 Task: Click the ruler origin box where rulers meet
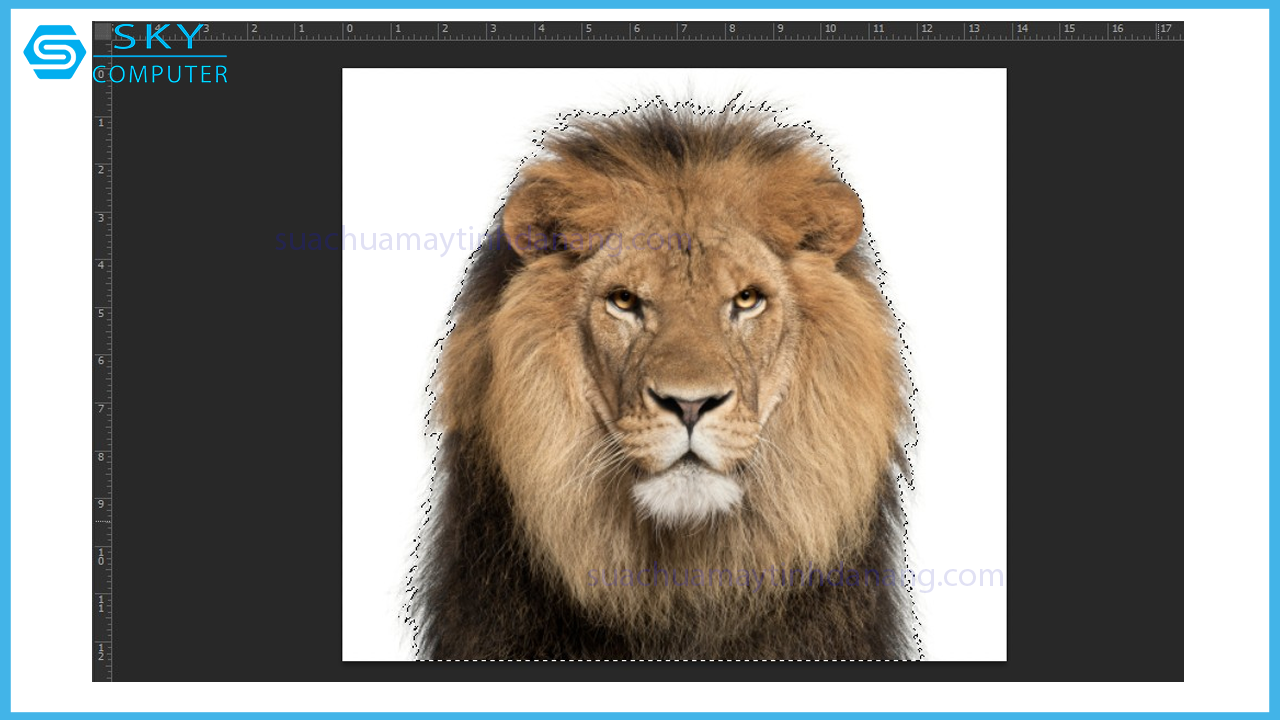102,31
